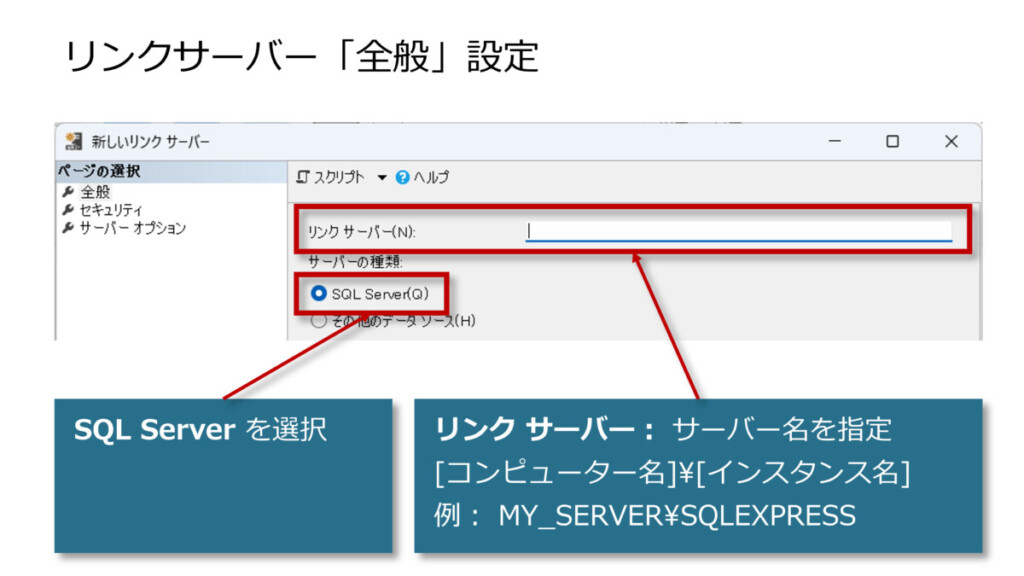Expand the スクリプト dropdown arrow
The height and width of the screenshot is (576, 1024).
[x=382, y=177]
